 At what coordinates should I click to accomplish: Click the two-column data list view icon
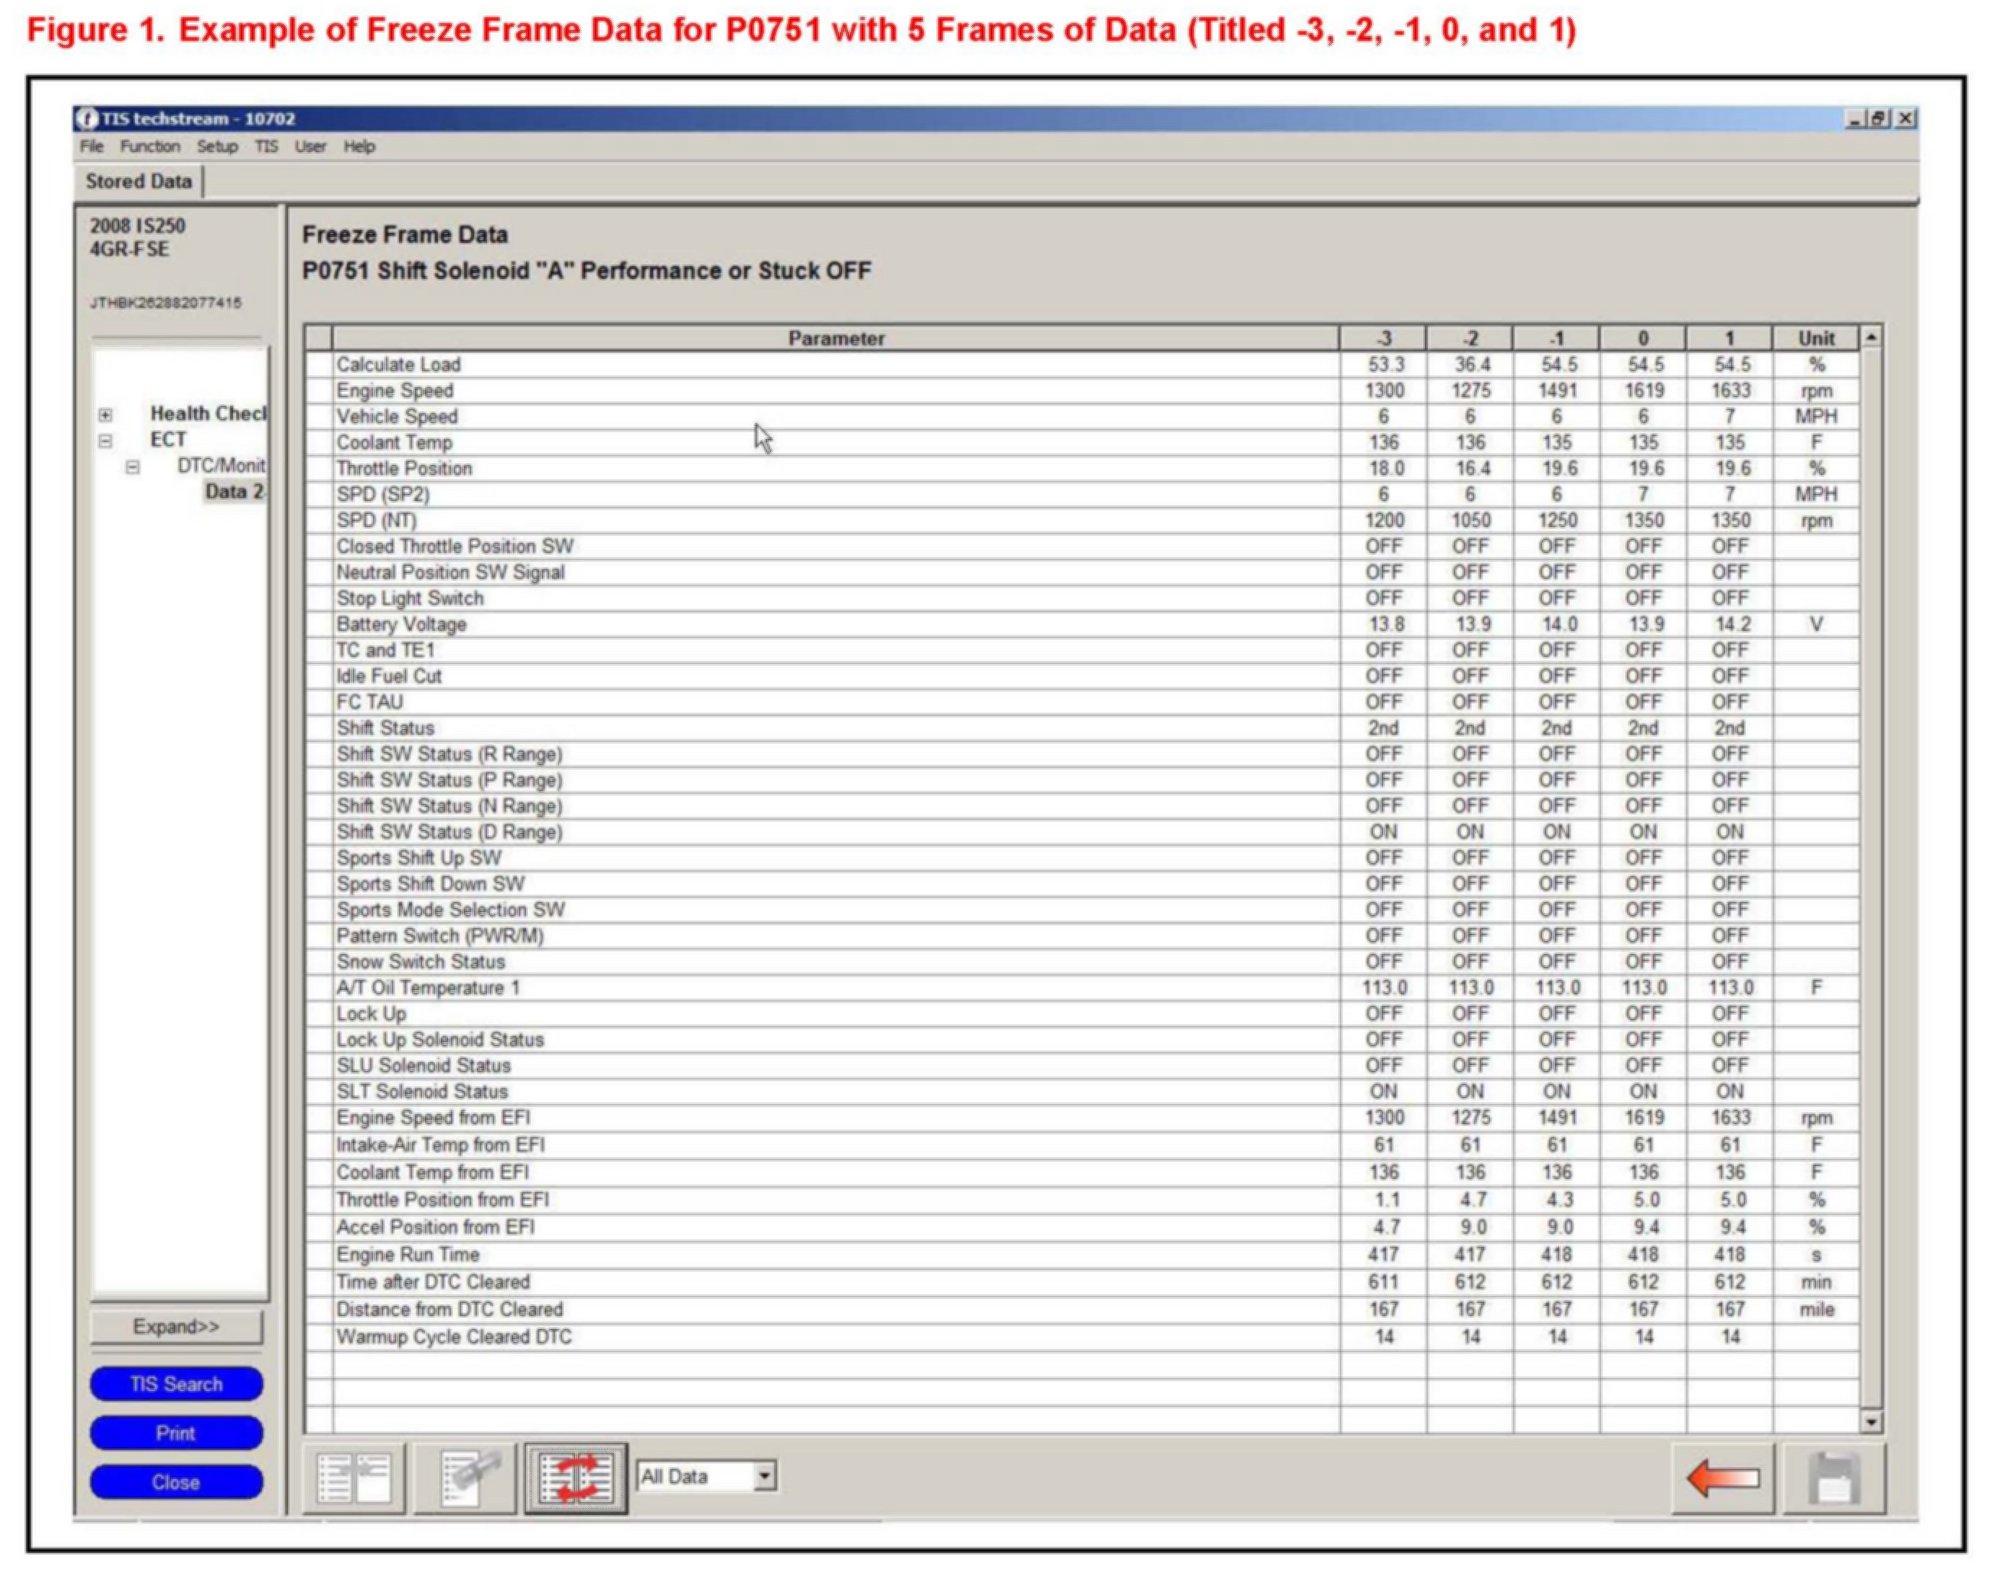pos(354,1478)
